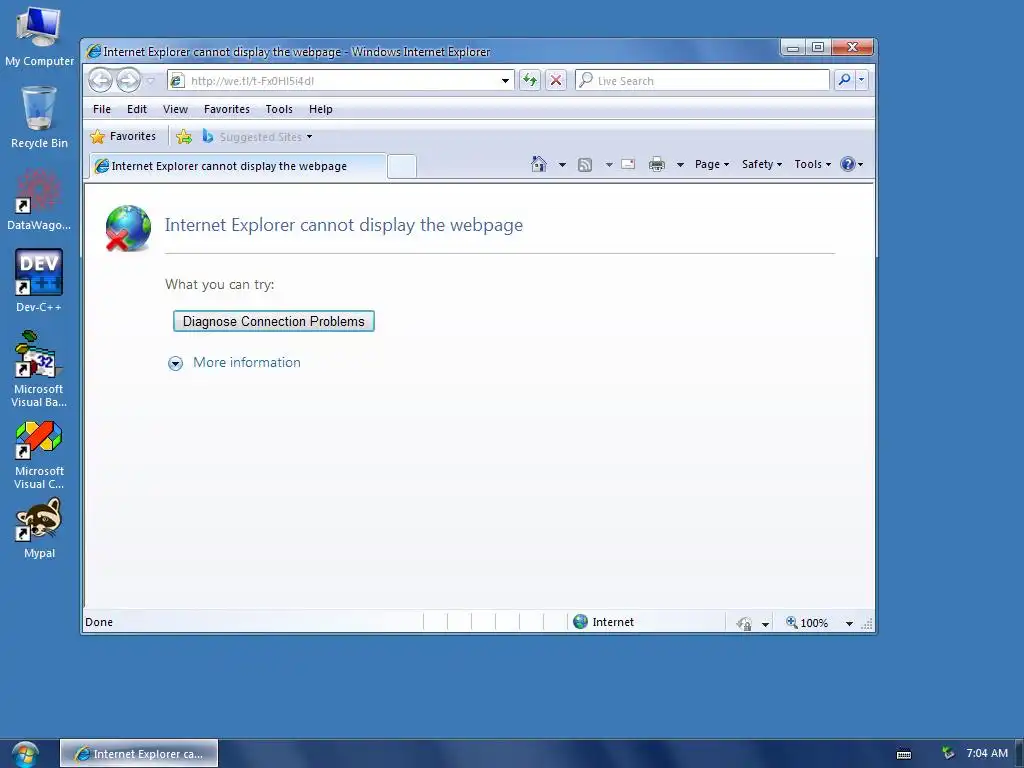Click the Forward navigation arrow
The height and width of the screenshot is (768, 1024).
pos(128,80)
